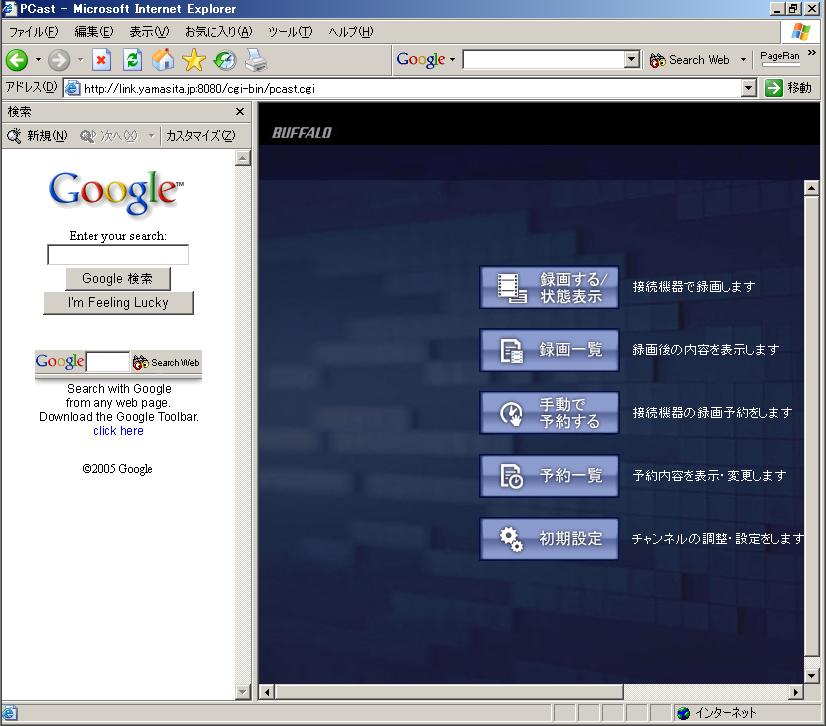826x726 pixels.
Task: Click the BUFFALO logo
Action: click(x=301, y=133)
